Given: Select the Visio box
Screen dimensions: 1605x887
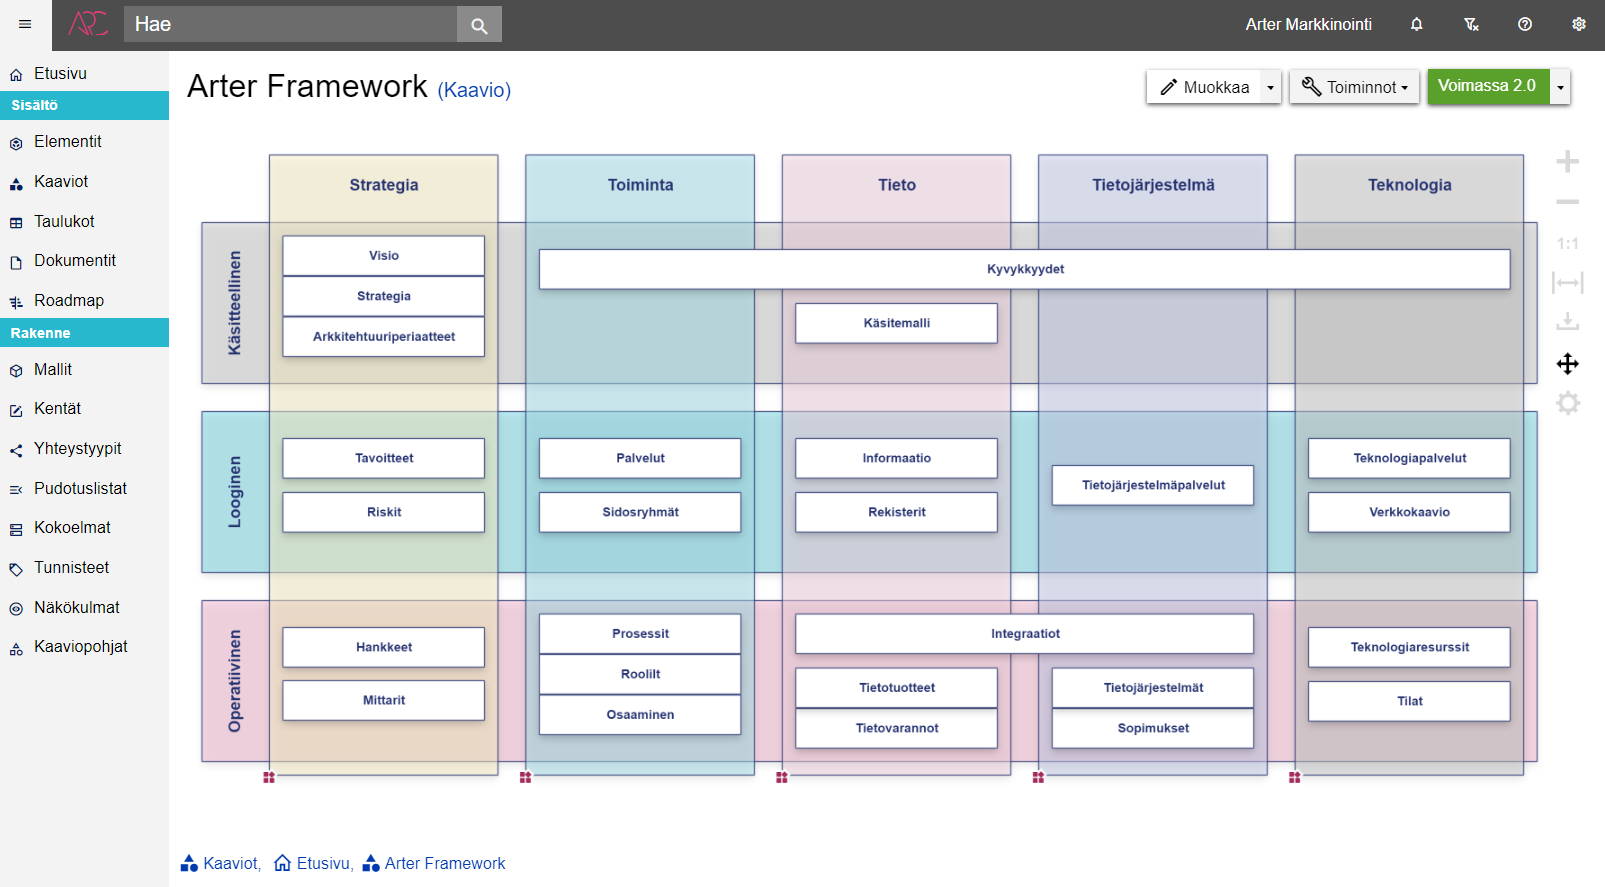Looking at the screenshot, I should [x=384, y=256].
